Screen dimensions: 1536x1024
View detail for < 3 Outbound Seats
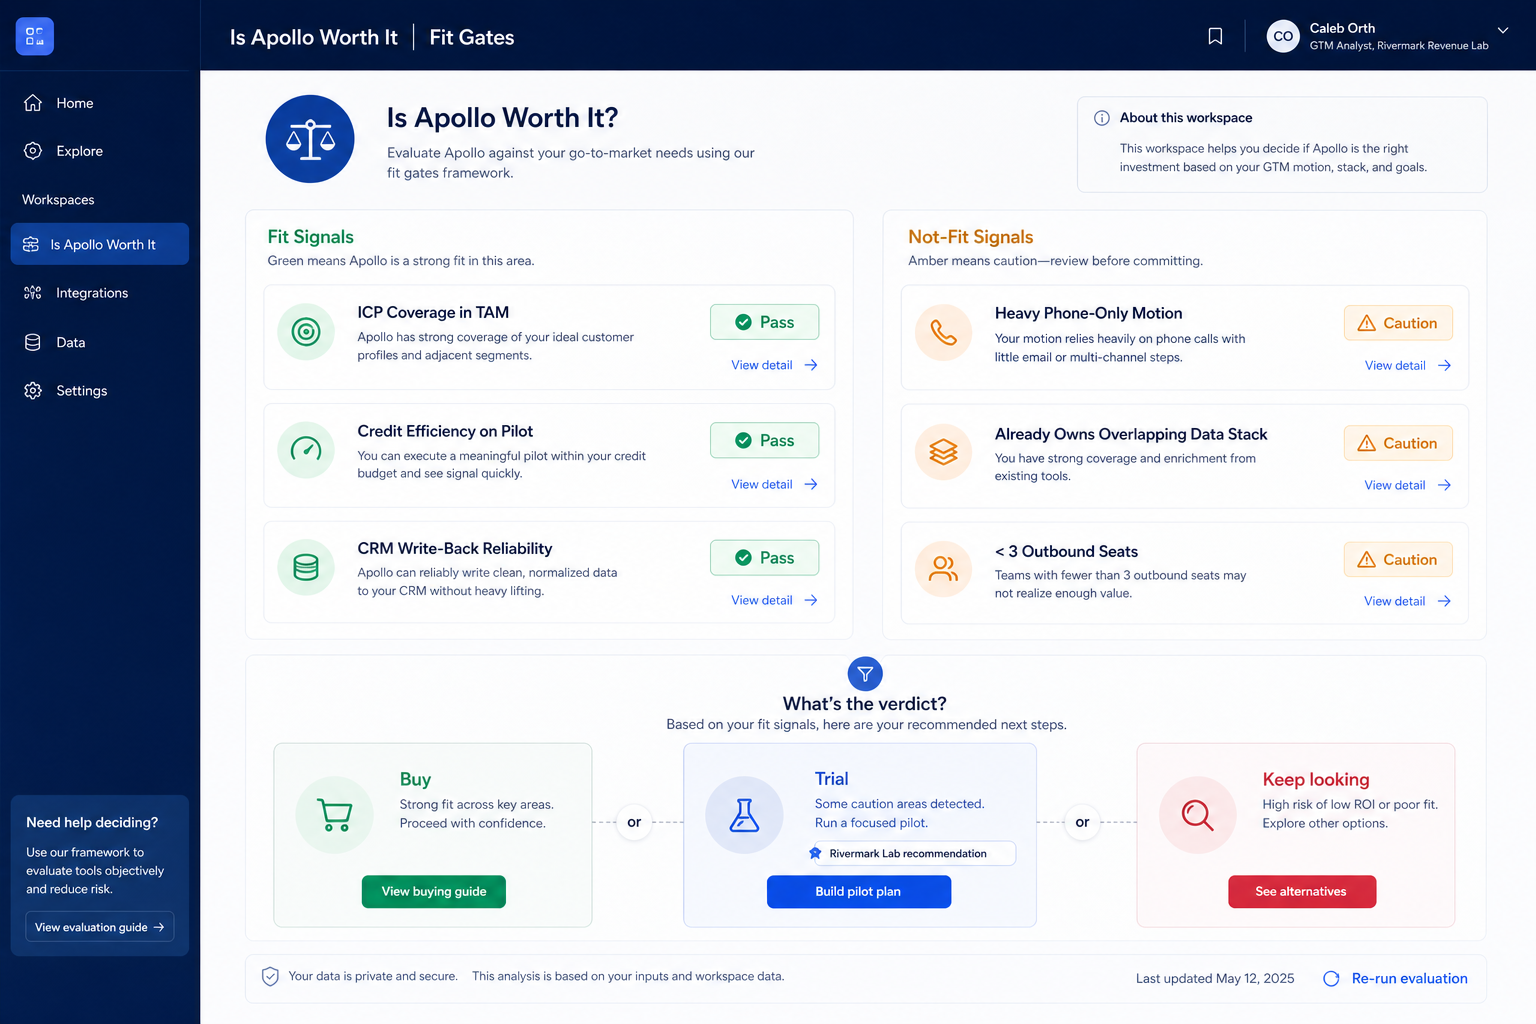click(x=1408, y=601)
